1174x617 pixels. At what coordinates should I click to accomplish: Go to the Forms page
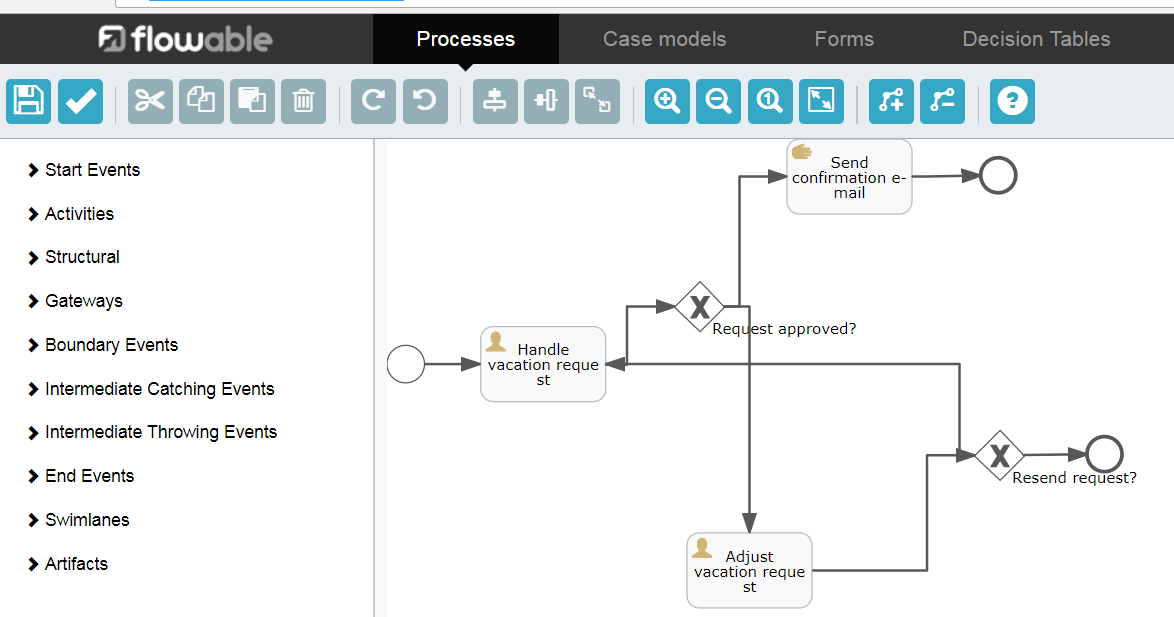tap(844, 39)
